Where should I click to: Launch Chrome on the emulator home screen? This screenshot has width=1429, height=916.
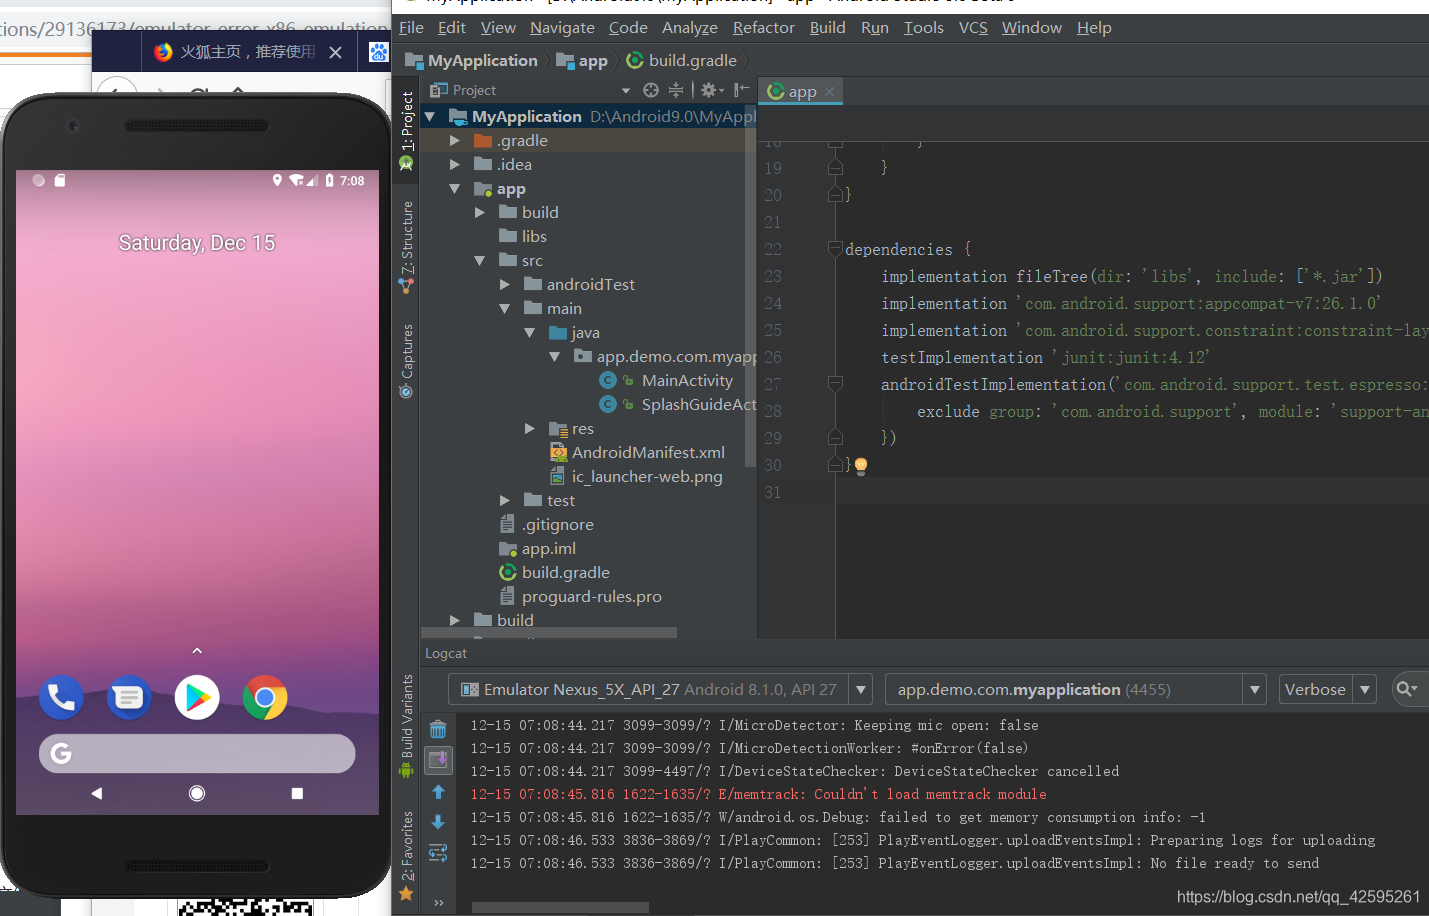click(x=264, y=697)
